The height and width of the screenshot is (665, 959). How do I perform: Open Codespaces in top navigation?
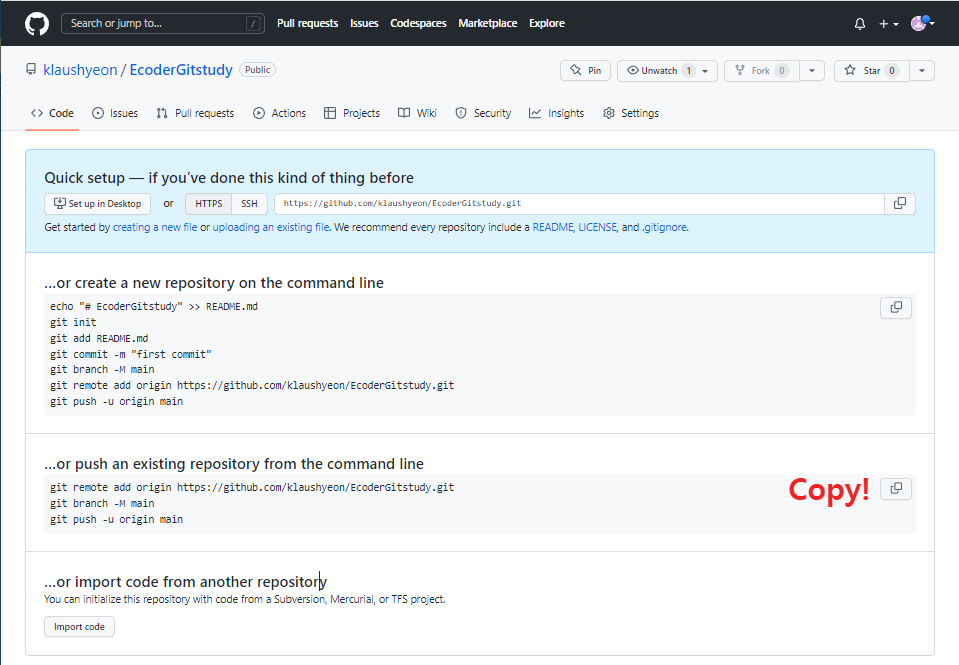coord(418,23)
